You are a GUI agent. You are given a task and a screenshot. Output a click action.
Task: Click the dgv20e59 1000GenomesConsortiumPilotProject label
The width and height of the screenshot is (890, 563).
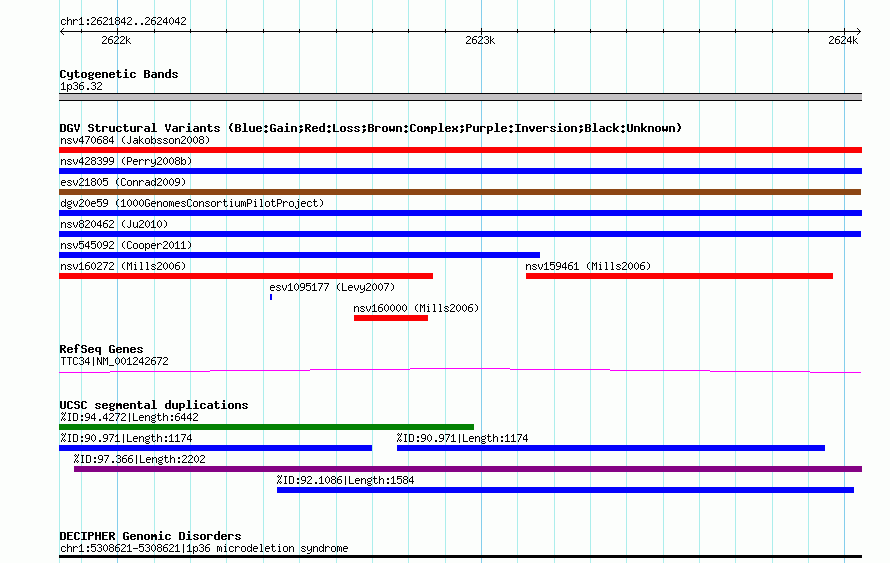[192, 203]
